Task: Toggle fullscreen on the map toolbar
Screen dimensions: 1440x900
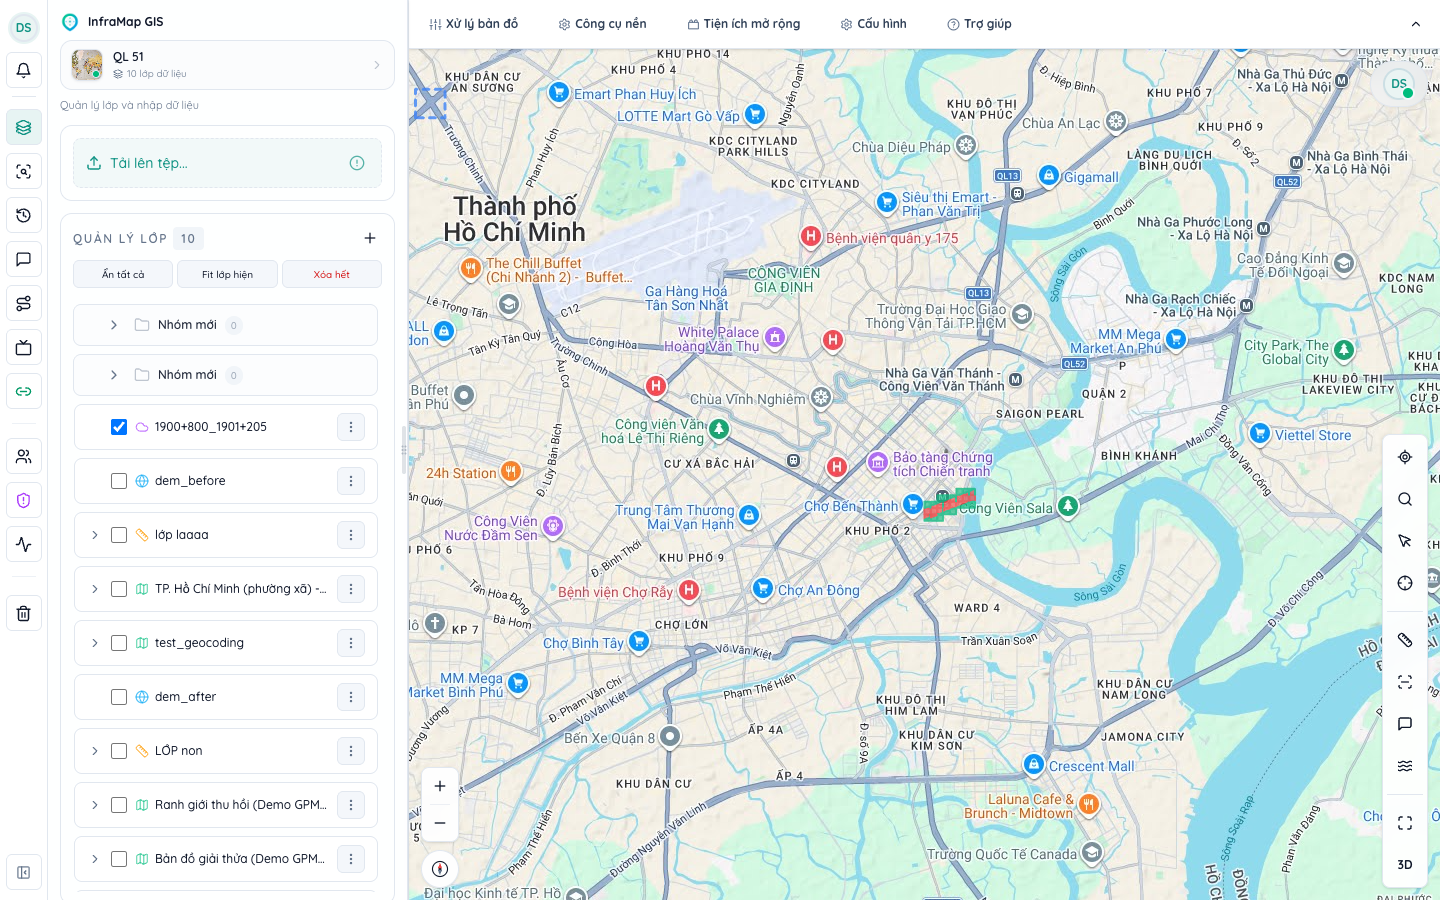Action: tap(1405, 823)
